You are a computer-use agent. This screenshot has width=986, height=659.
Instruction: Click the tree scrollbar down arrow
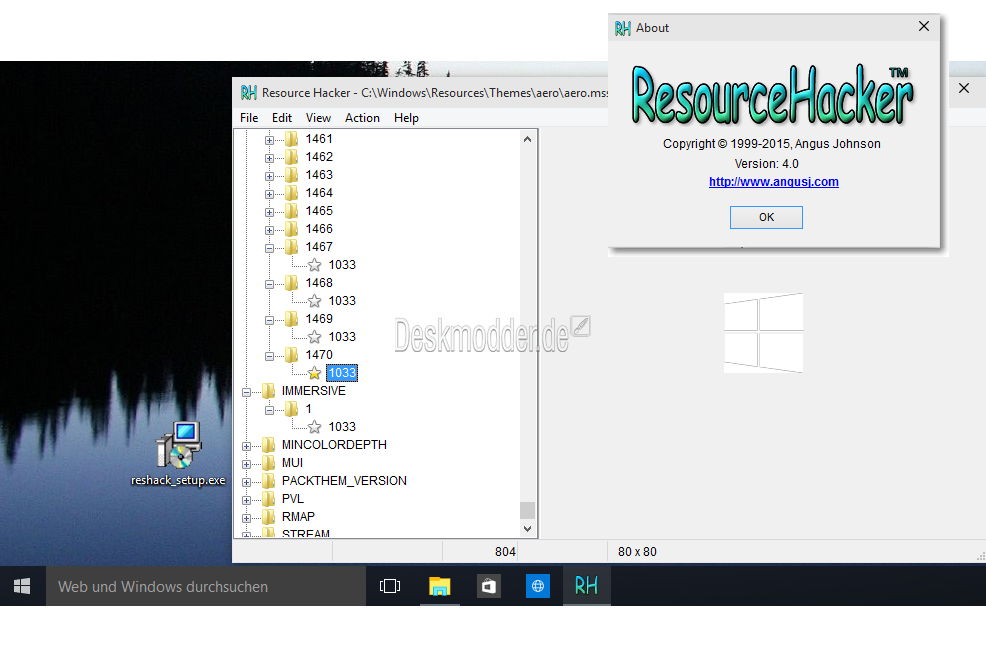[x=528, y=529]
